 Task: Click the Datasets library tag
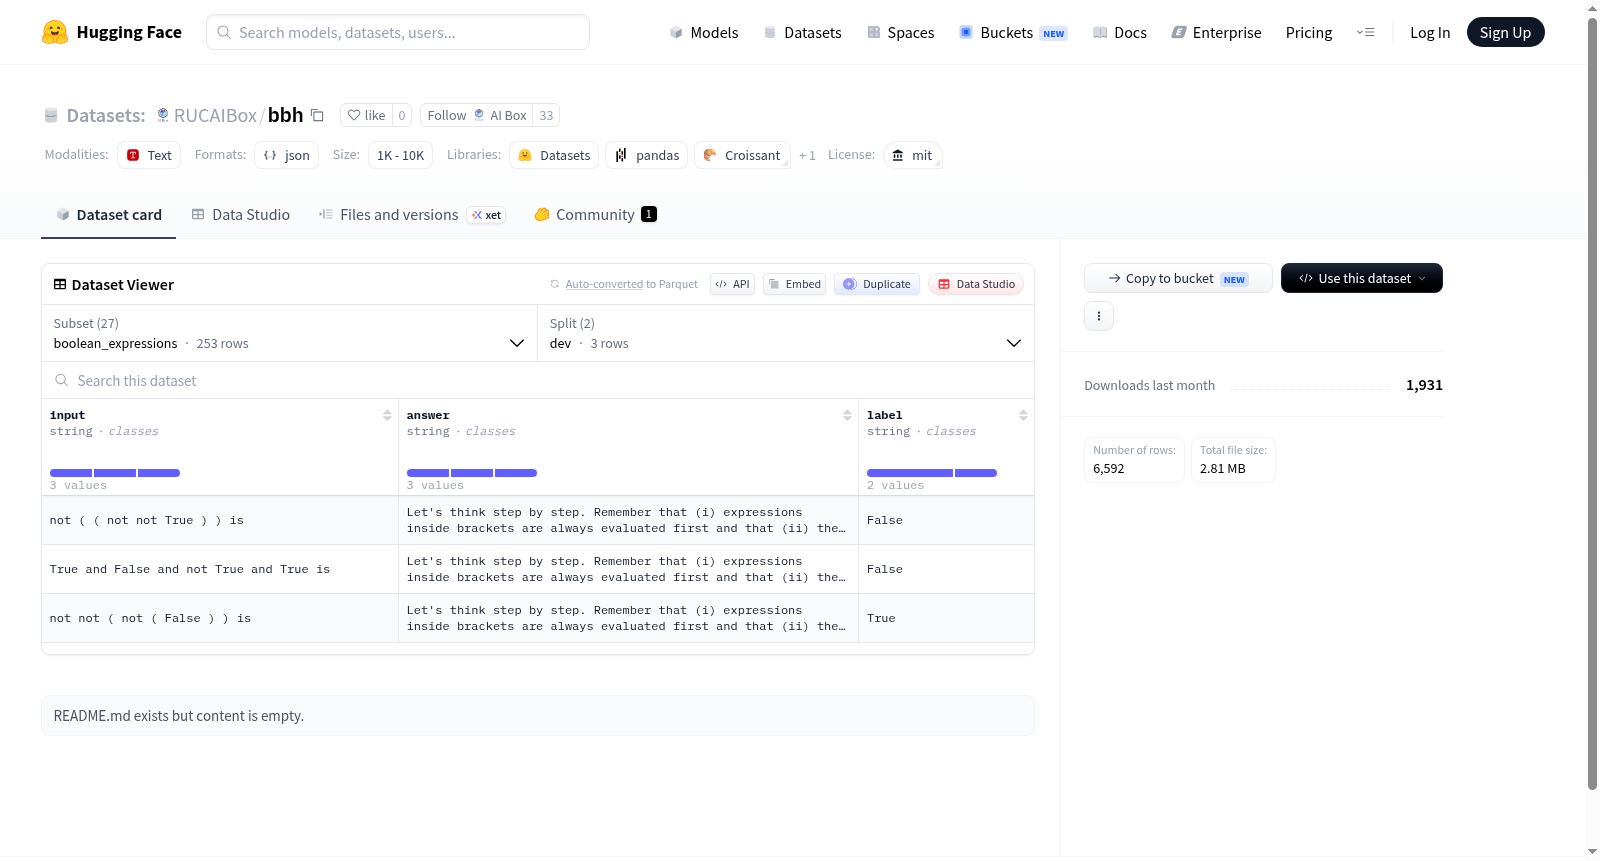(554, 155)
